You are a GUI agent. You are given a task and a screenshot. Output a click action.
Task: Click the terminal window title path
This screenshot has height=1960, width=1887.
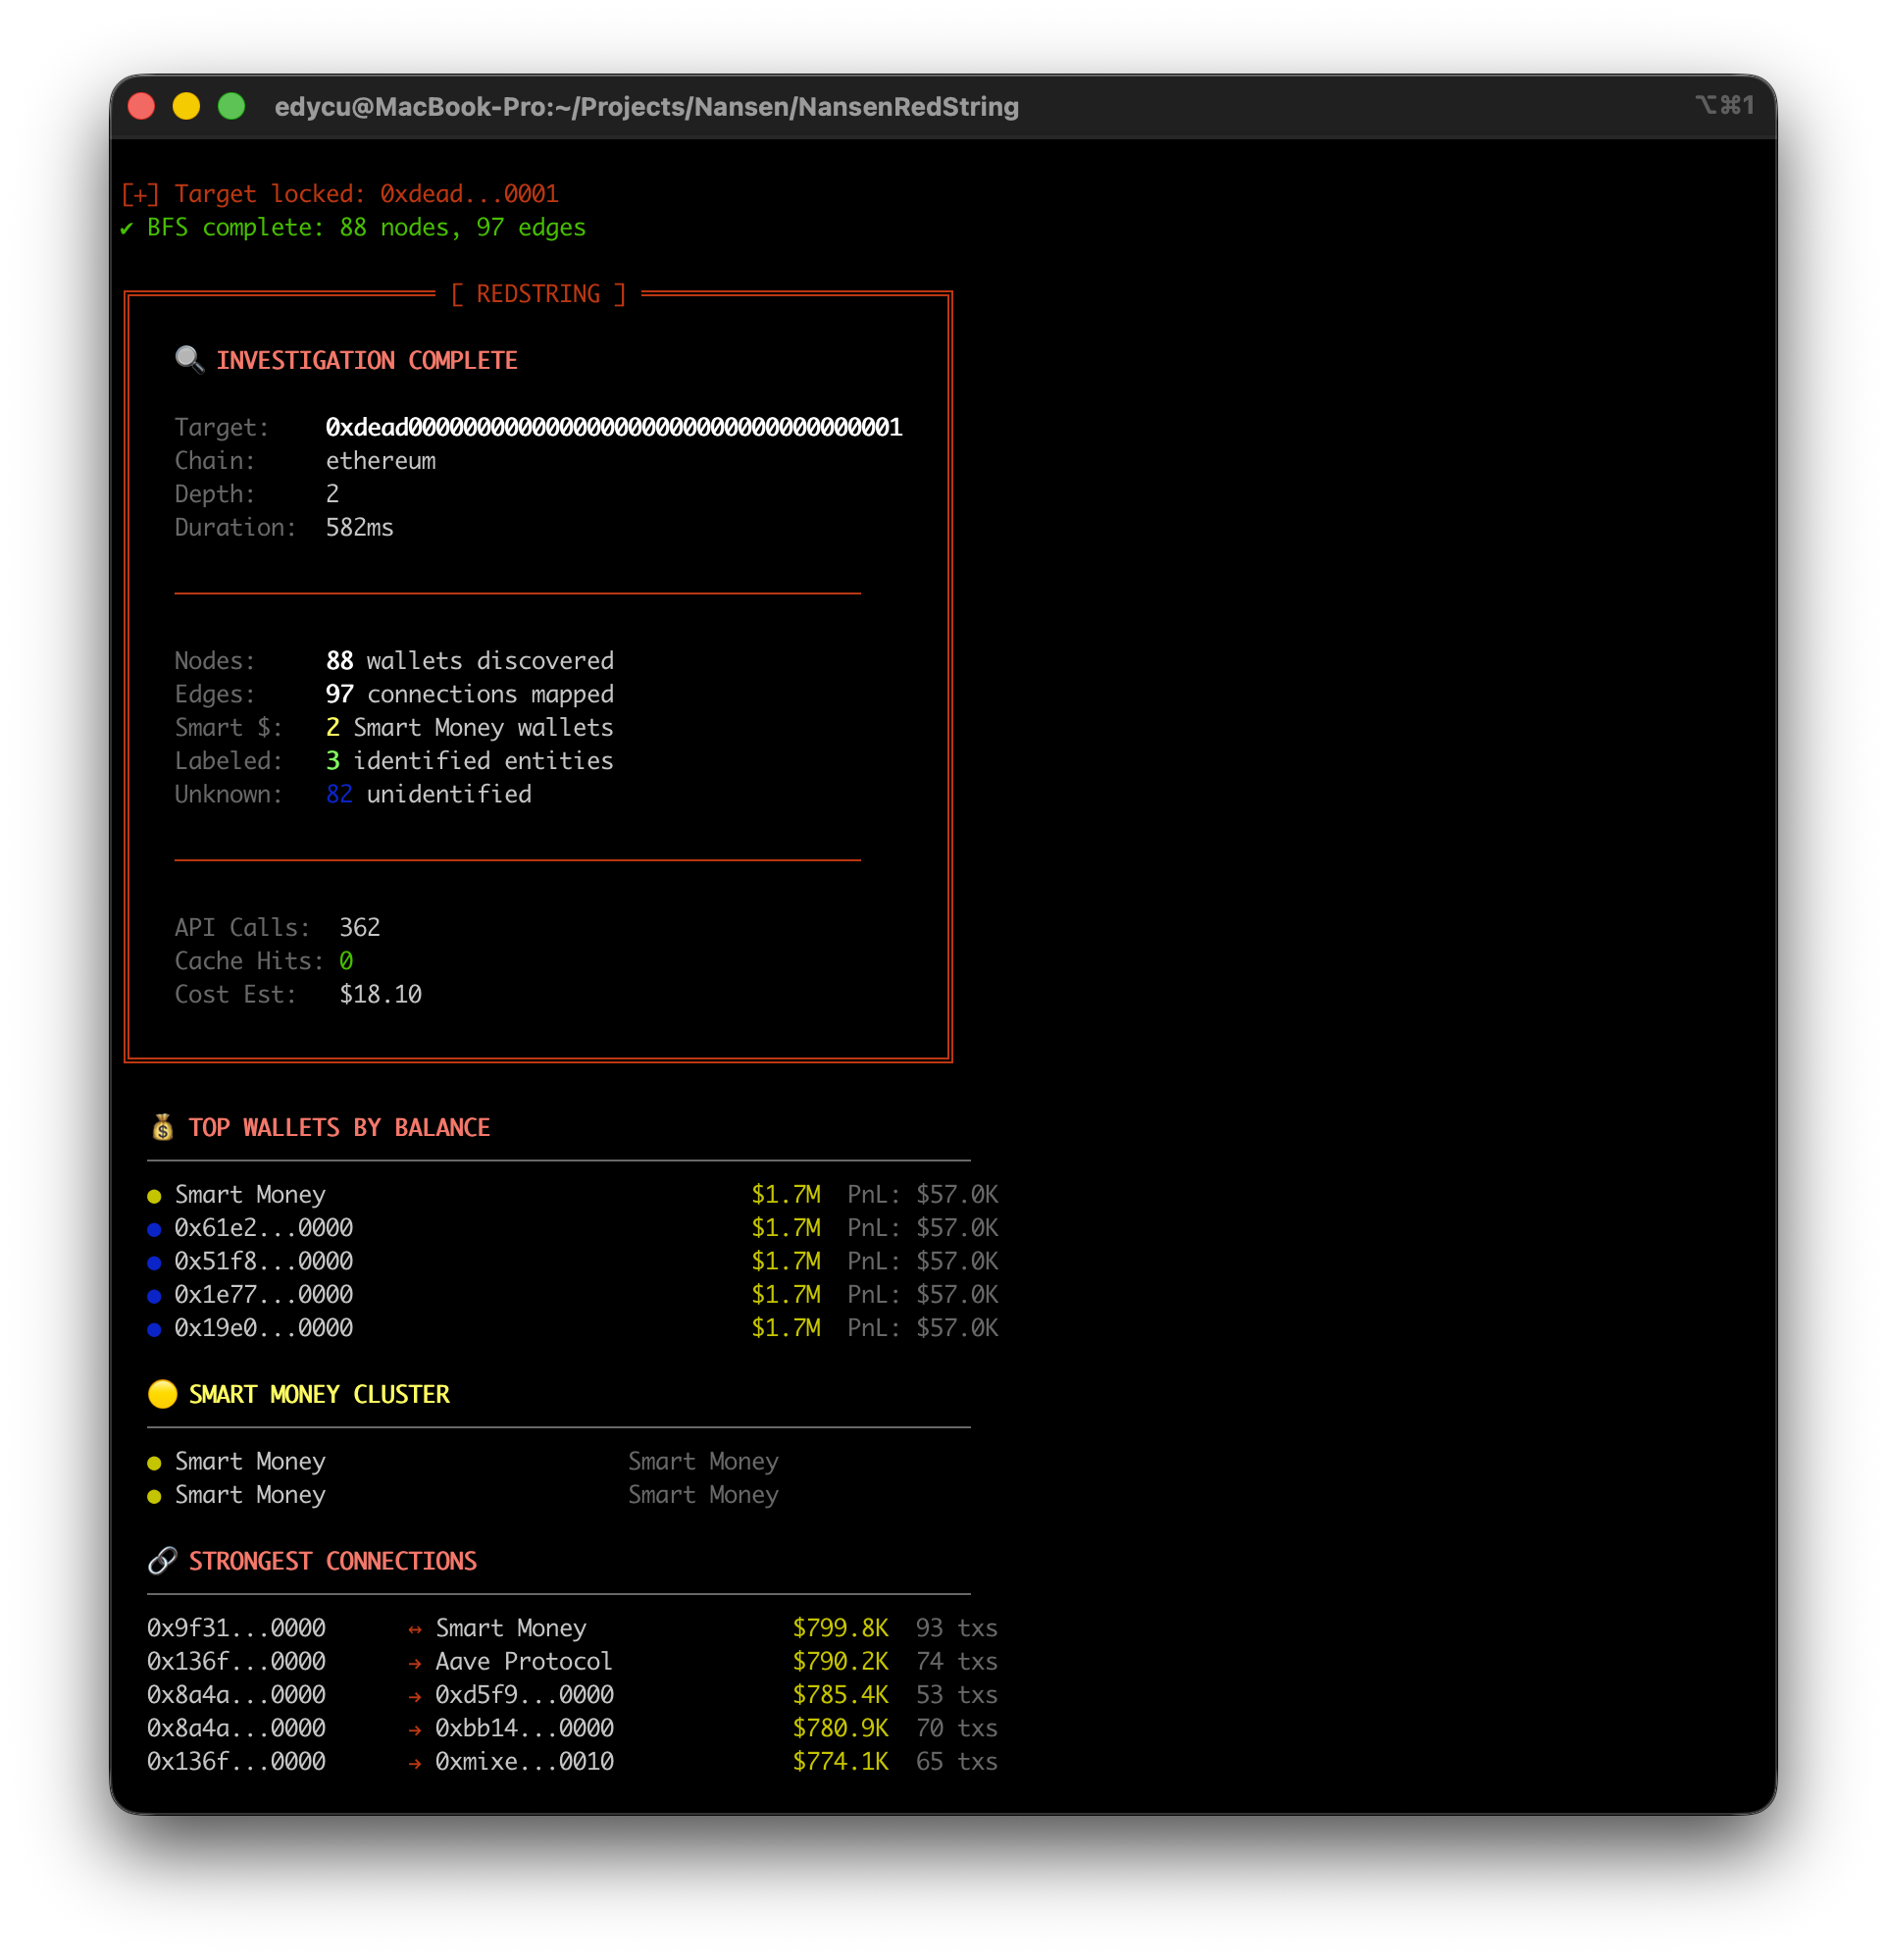coord(646,107)
